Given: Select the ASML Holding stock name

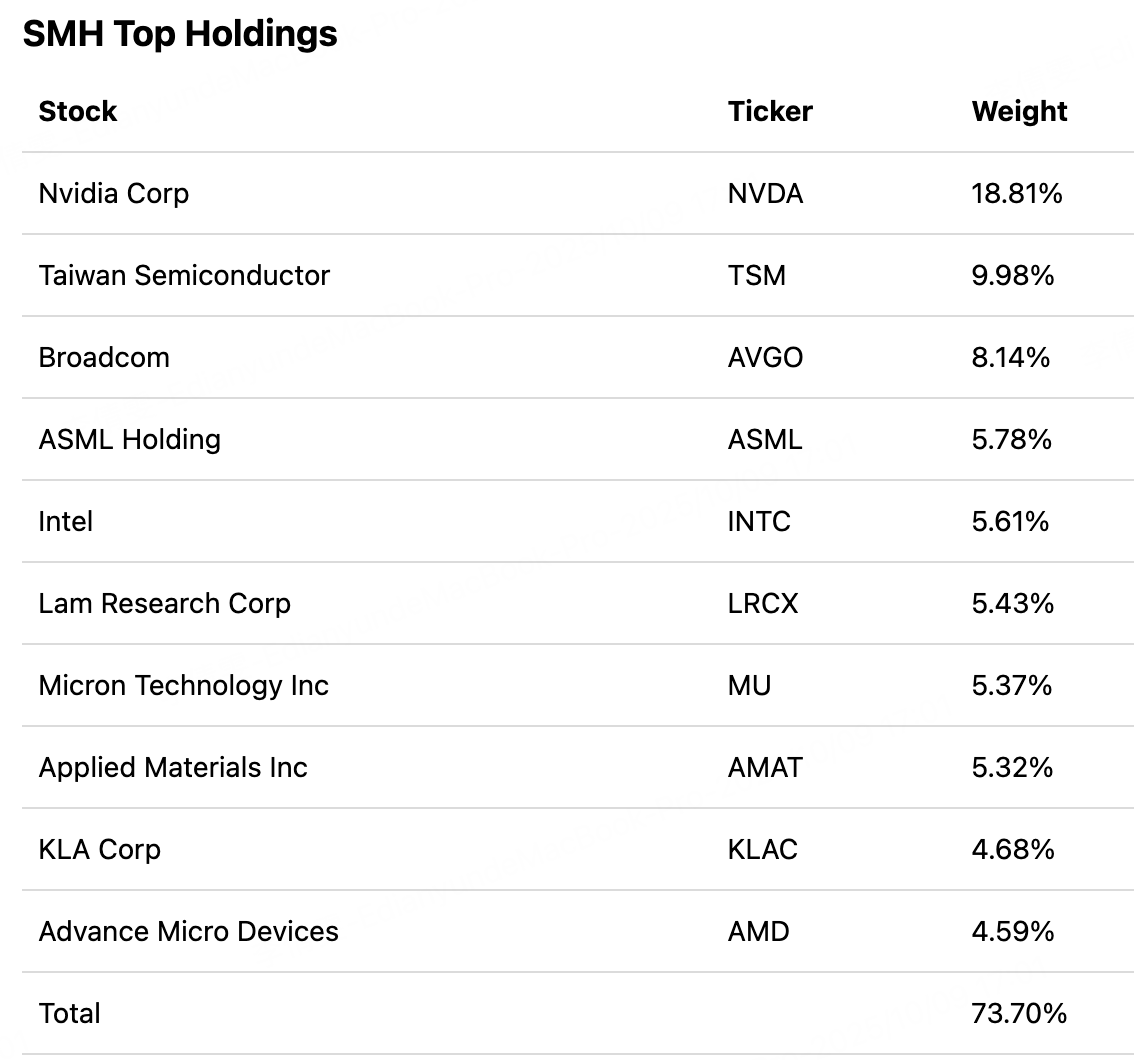Looking at the screenshot, I should (x=130, y=439).
